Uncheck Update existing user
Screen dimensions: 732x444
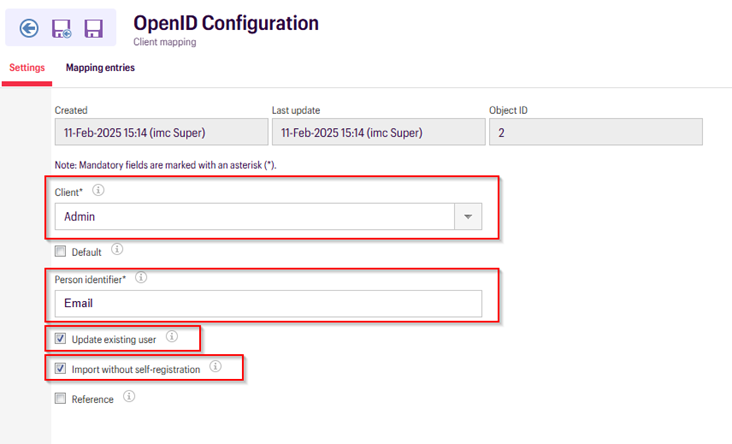pyautogui.click(x=60, y=339)
